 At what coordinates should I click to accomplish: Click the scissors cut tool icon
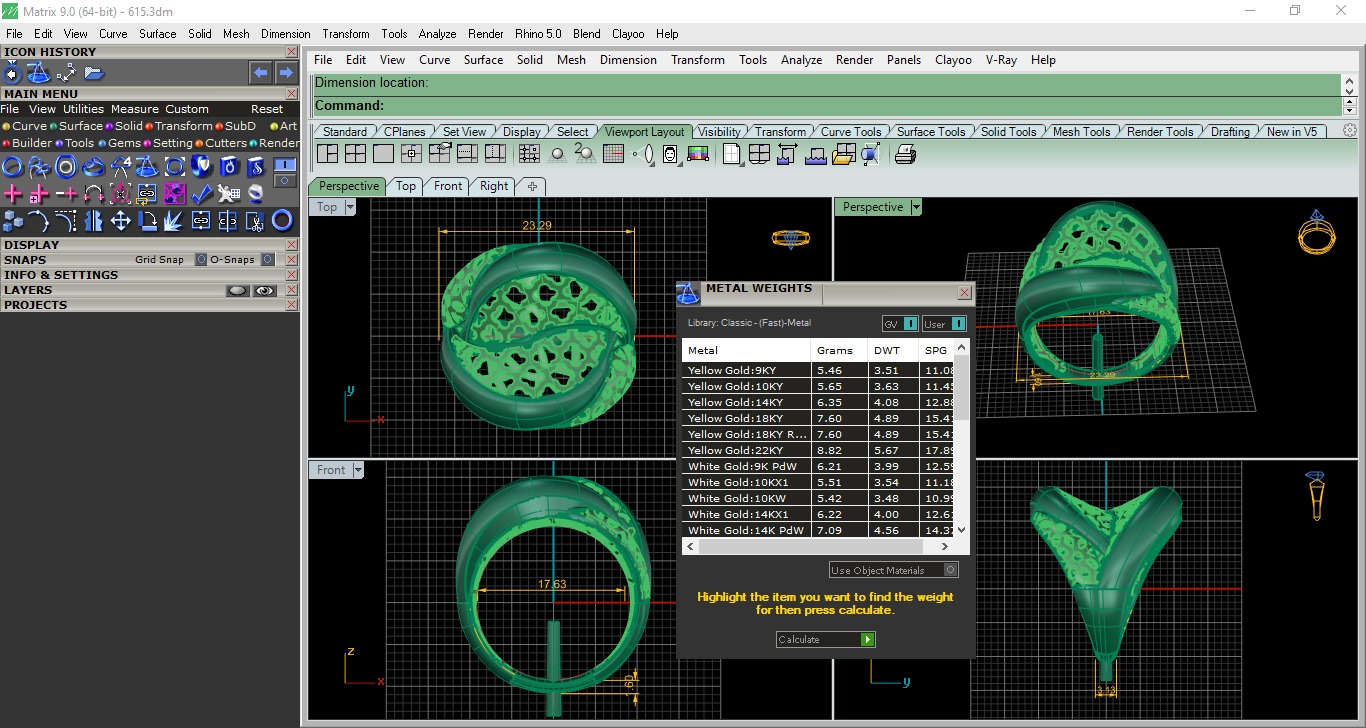point(255,221)
